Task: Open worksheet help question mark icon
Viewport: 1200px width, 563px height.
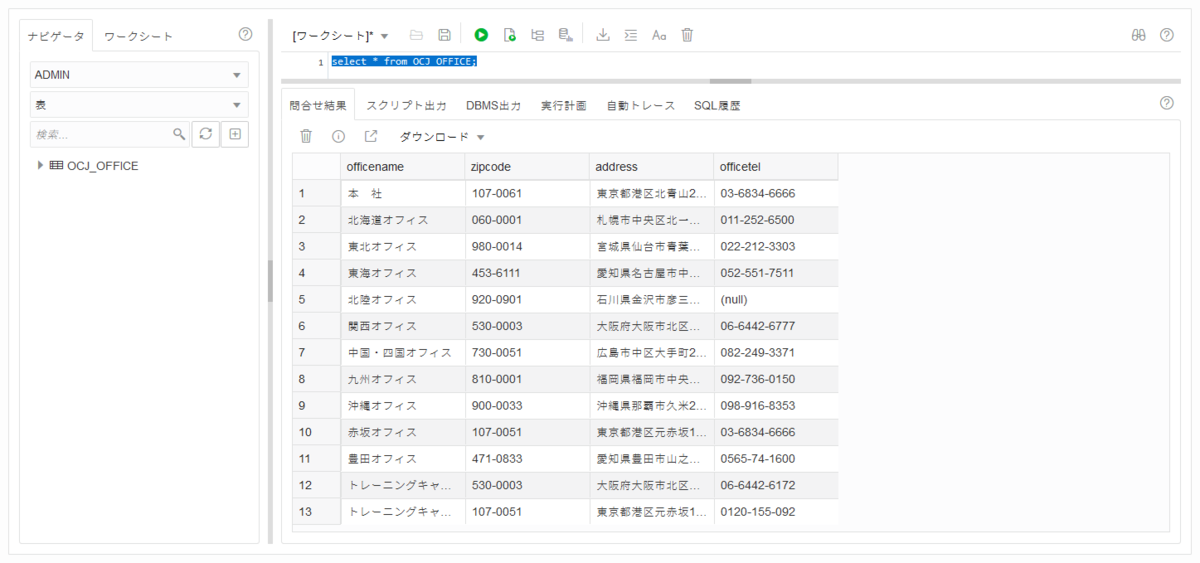Action: (1166, 35)
